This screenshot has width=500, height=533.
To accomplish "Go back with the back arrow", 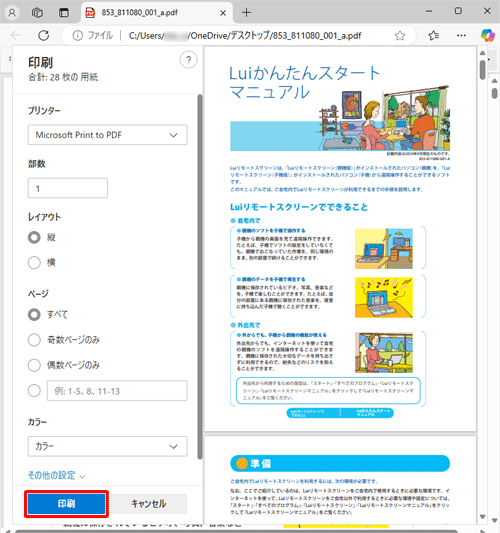I will click(16, 35).
